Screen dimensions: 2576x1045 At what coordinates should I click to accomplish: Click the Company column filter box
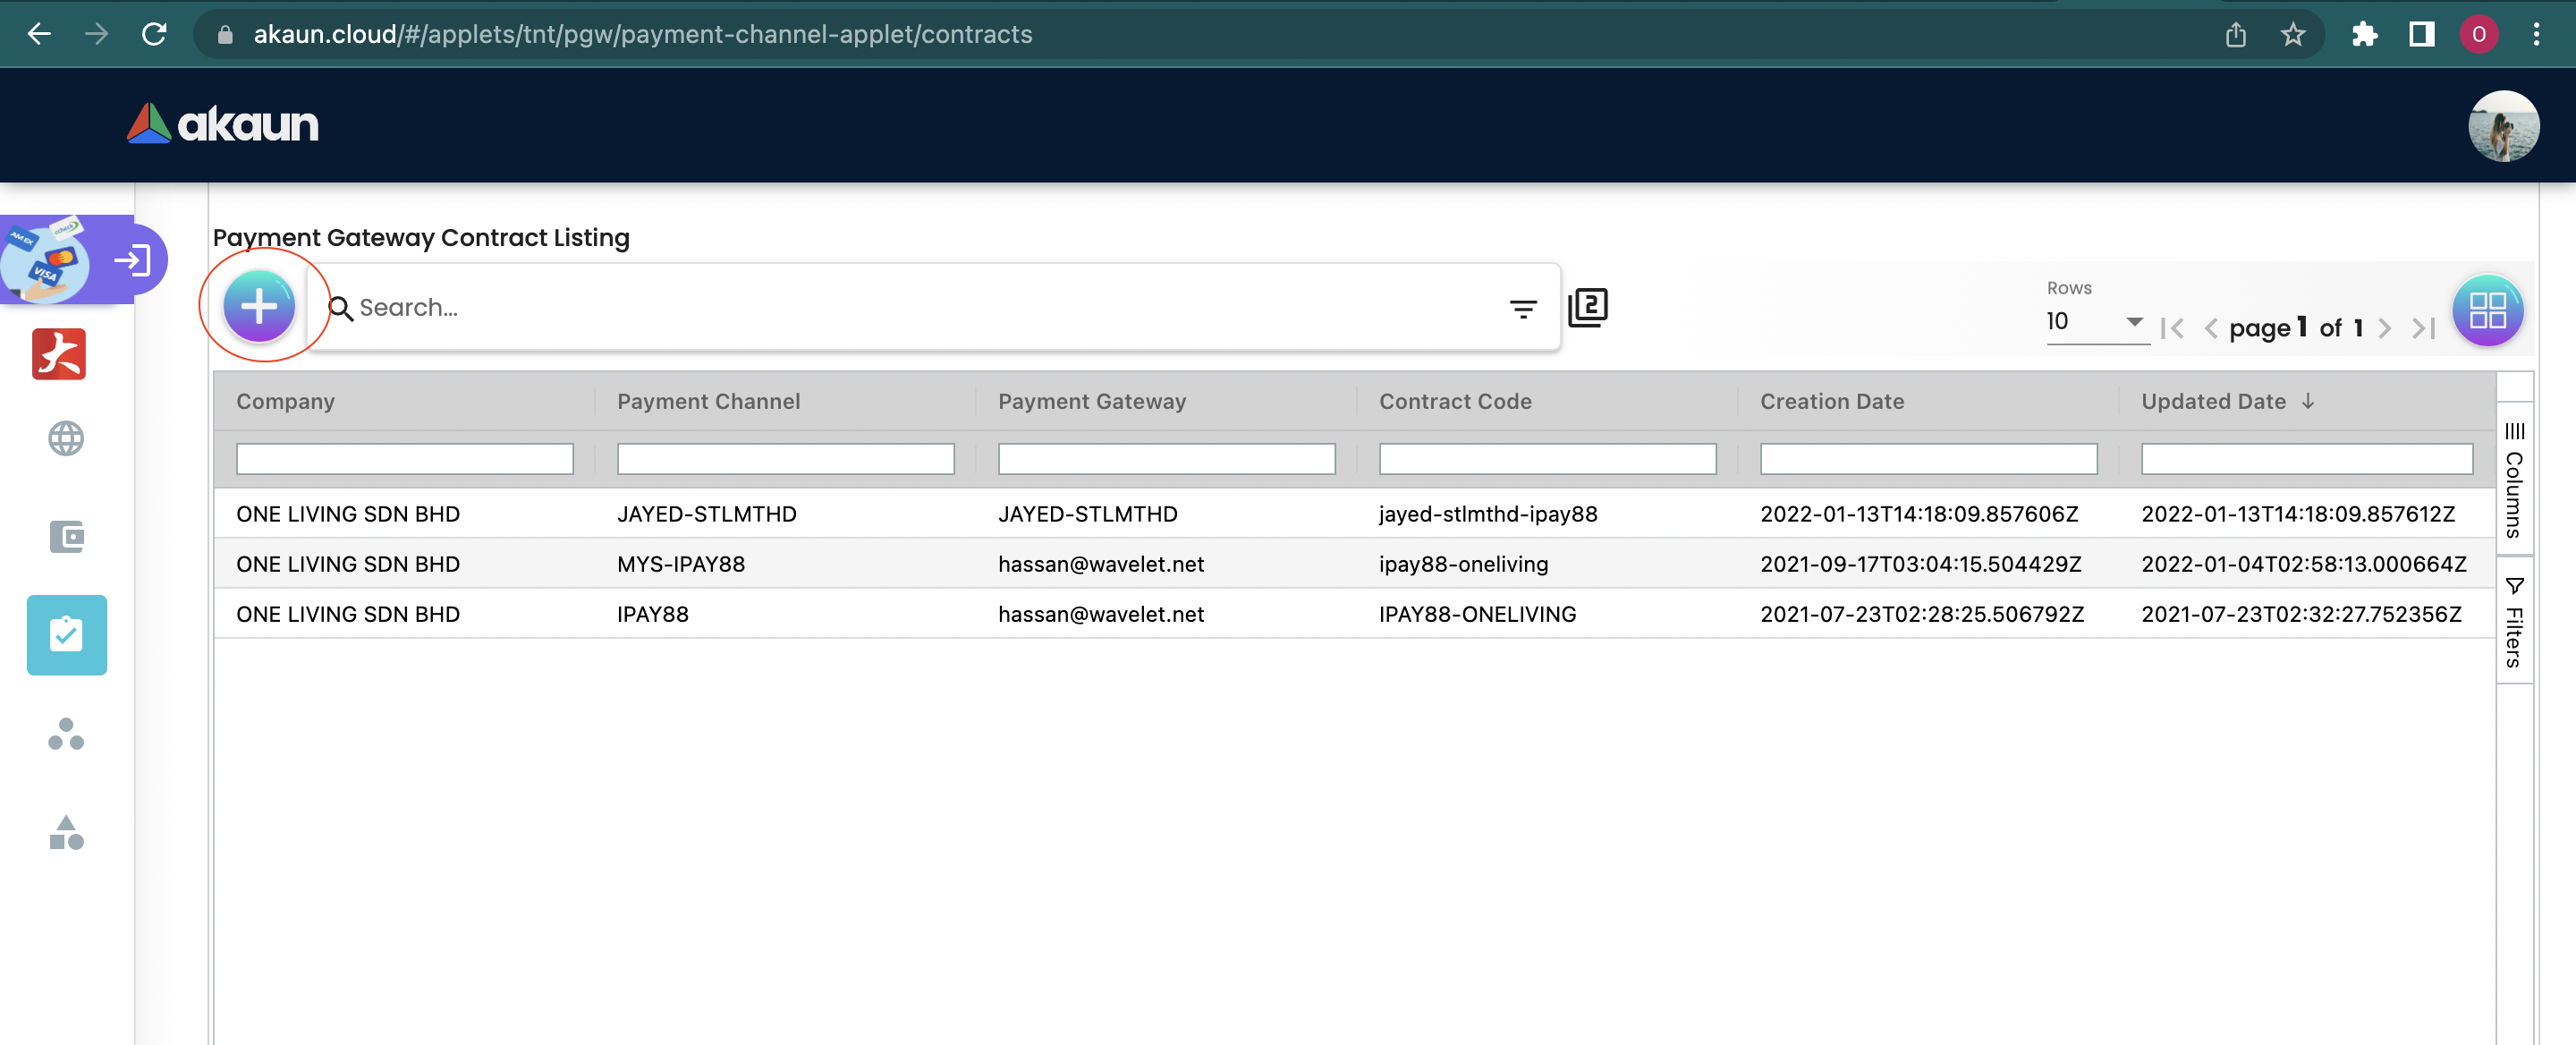click(404, 459)
